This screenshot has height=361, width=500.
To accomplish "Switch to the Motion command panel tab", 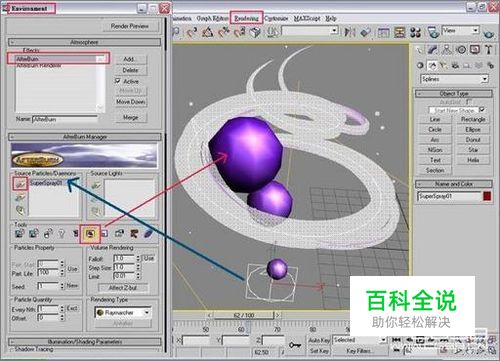I will tap(461, 50).
